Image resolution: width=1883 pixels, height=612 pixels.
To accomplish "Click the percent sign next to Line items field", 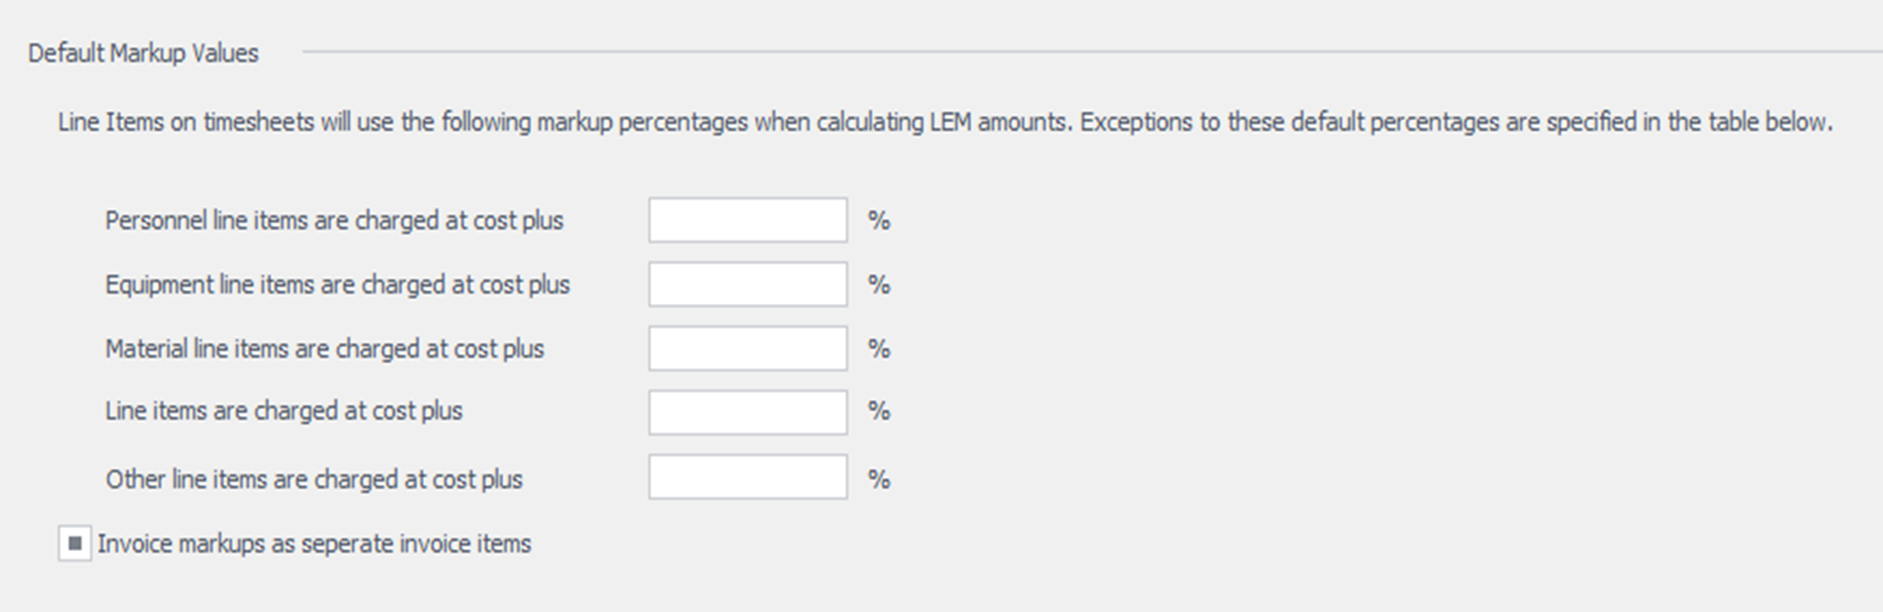I will point(879,411).
